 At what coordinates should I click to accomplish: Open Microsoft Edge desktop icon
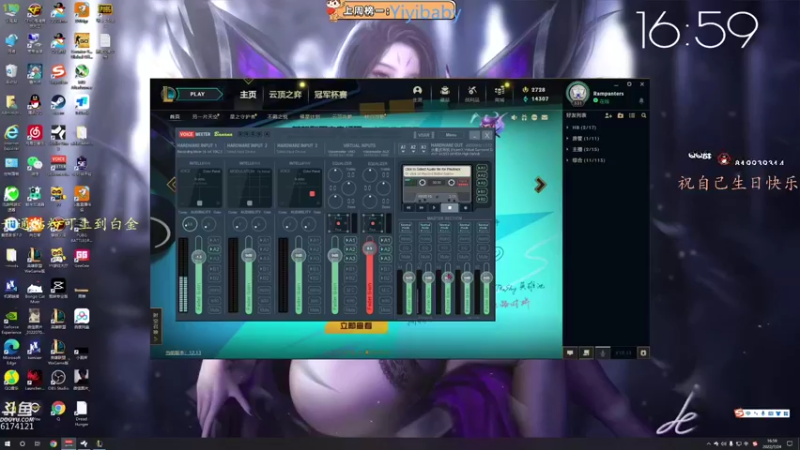point(11,351)
